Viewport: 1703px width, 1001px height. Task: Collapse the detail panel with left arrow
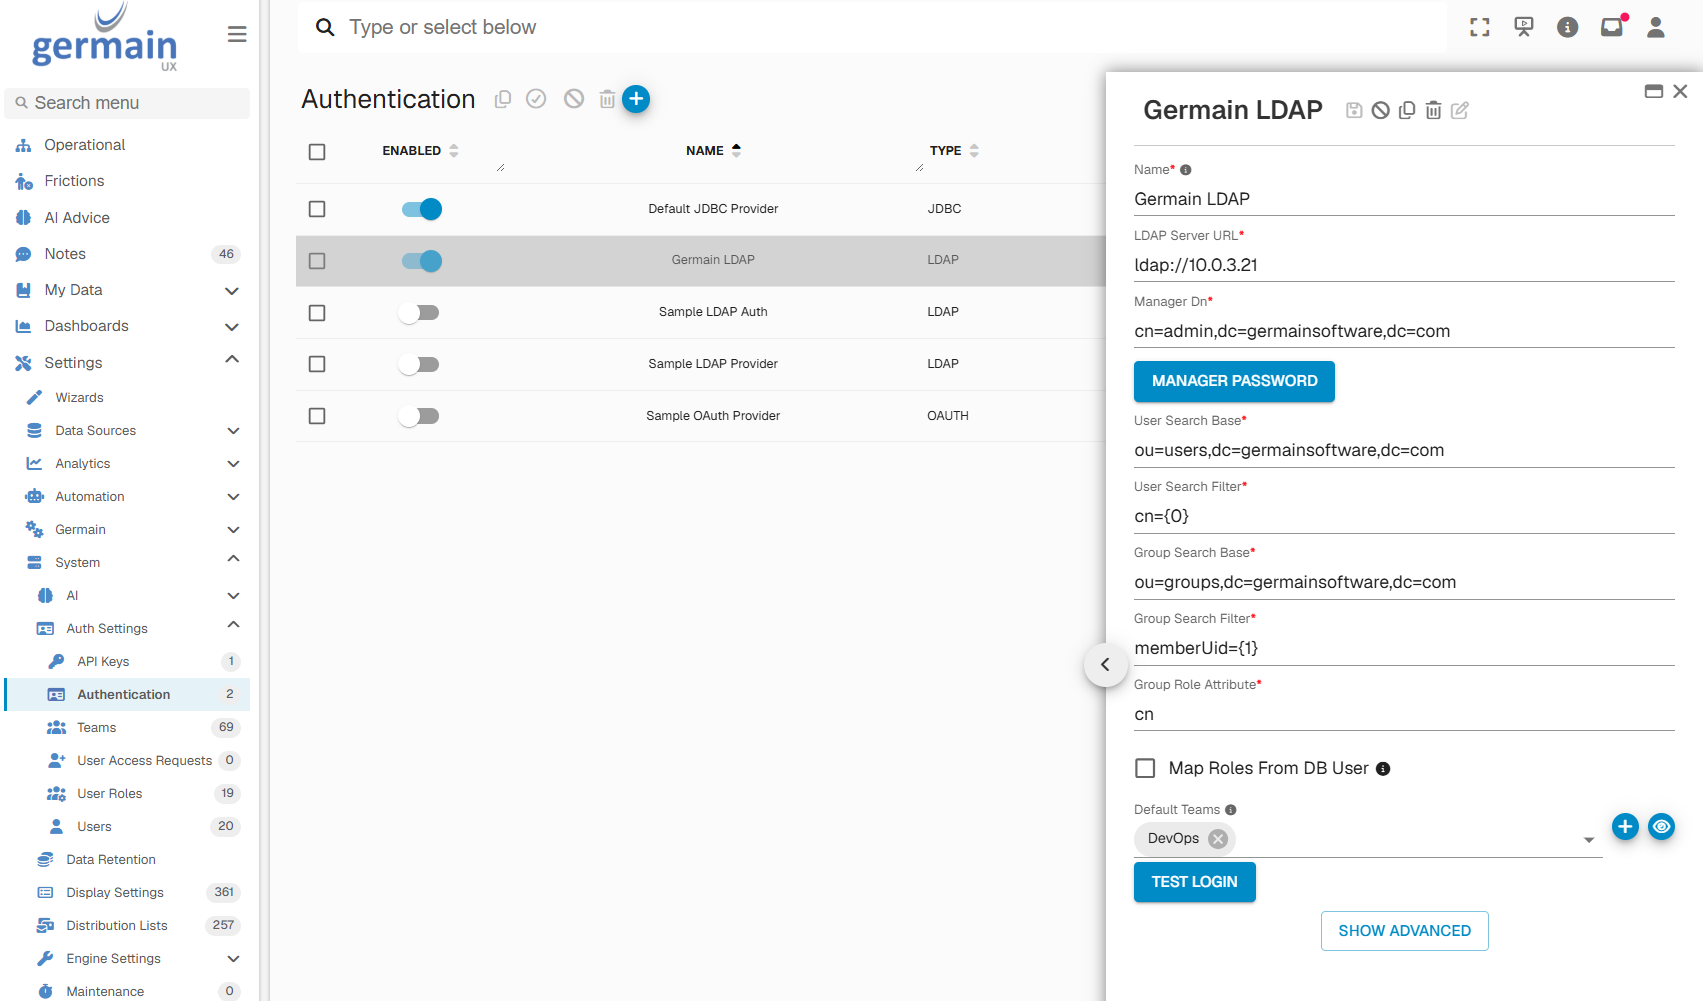[x=1105, y=664]
